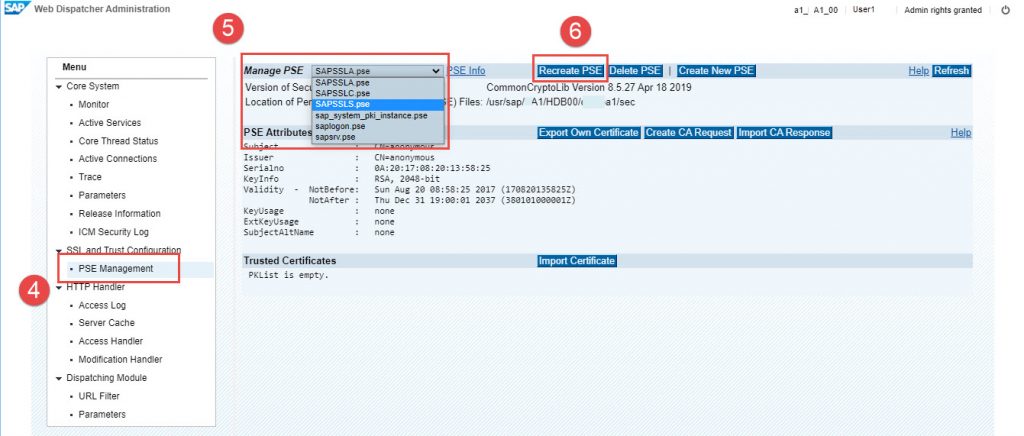The image size is (1024, 436).
Task: Open Access Log menu item
Action: [102, 305]
